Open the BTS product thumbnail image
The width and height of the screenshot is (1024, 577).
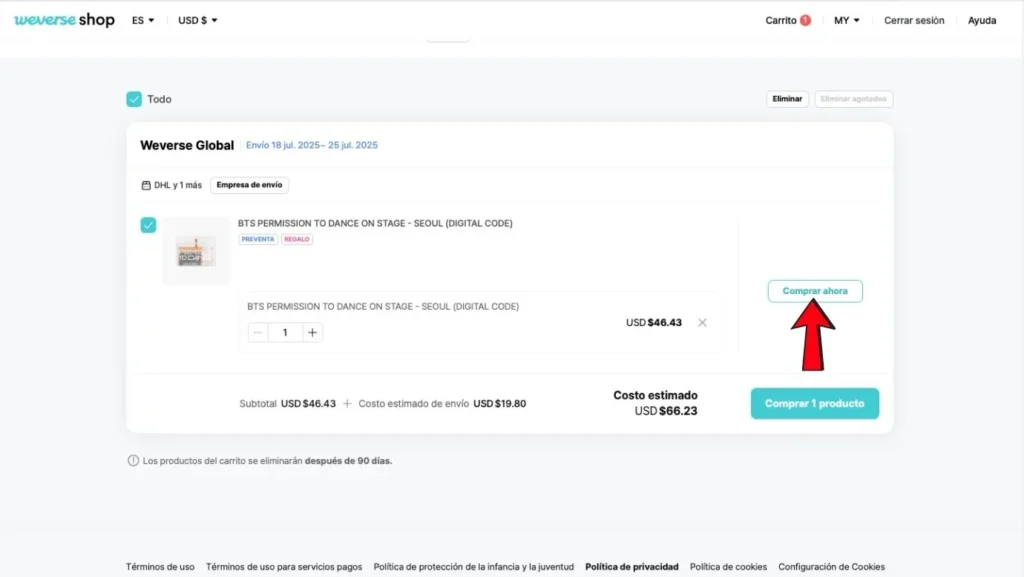196,251
